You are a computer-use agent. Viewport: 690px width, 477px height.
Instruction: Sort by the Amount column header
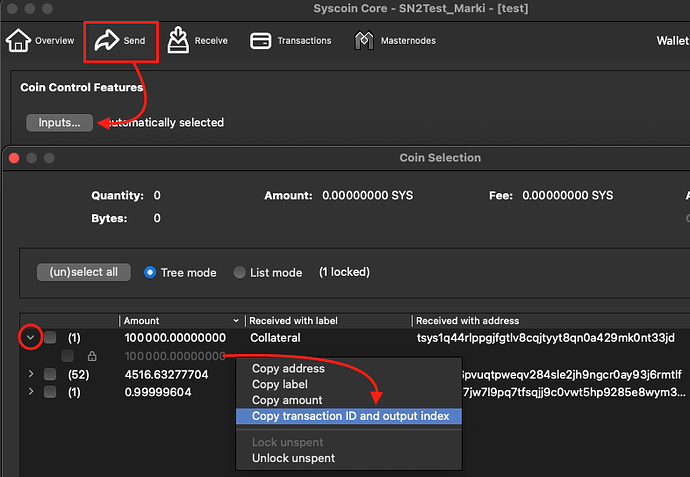tap(180, 321)
